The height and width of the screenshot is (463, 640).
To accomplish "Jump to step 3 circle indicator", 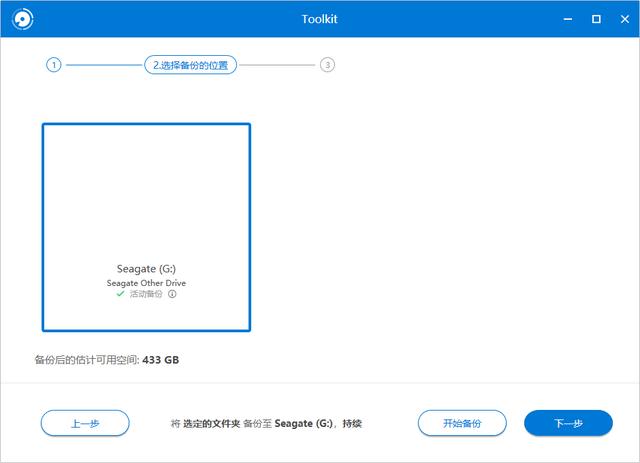I will 327,65.
